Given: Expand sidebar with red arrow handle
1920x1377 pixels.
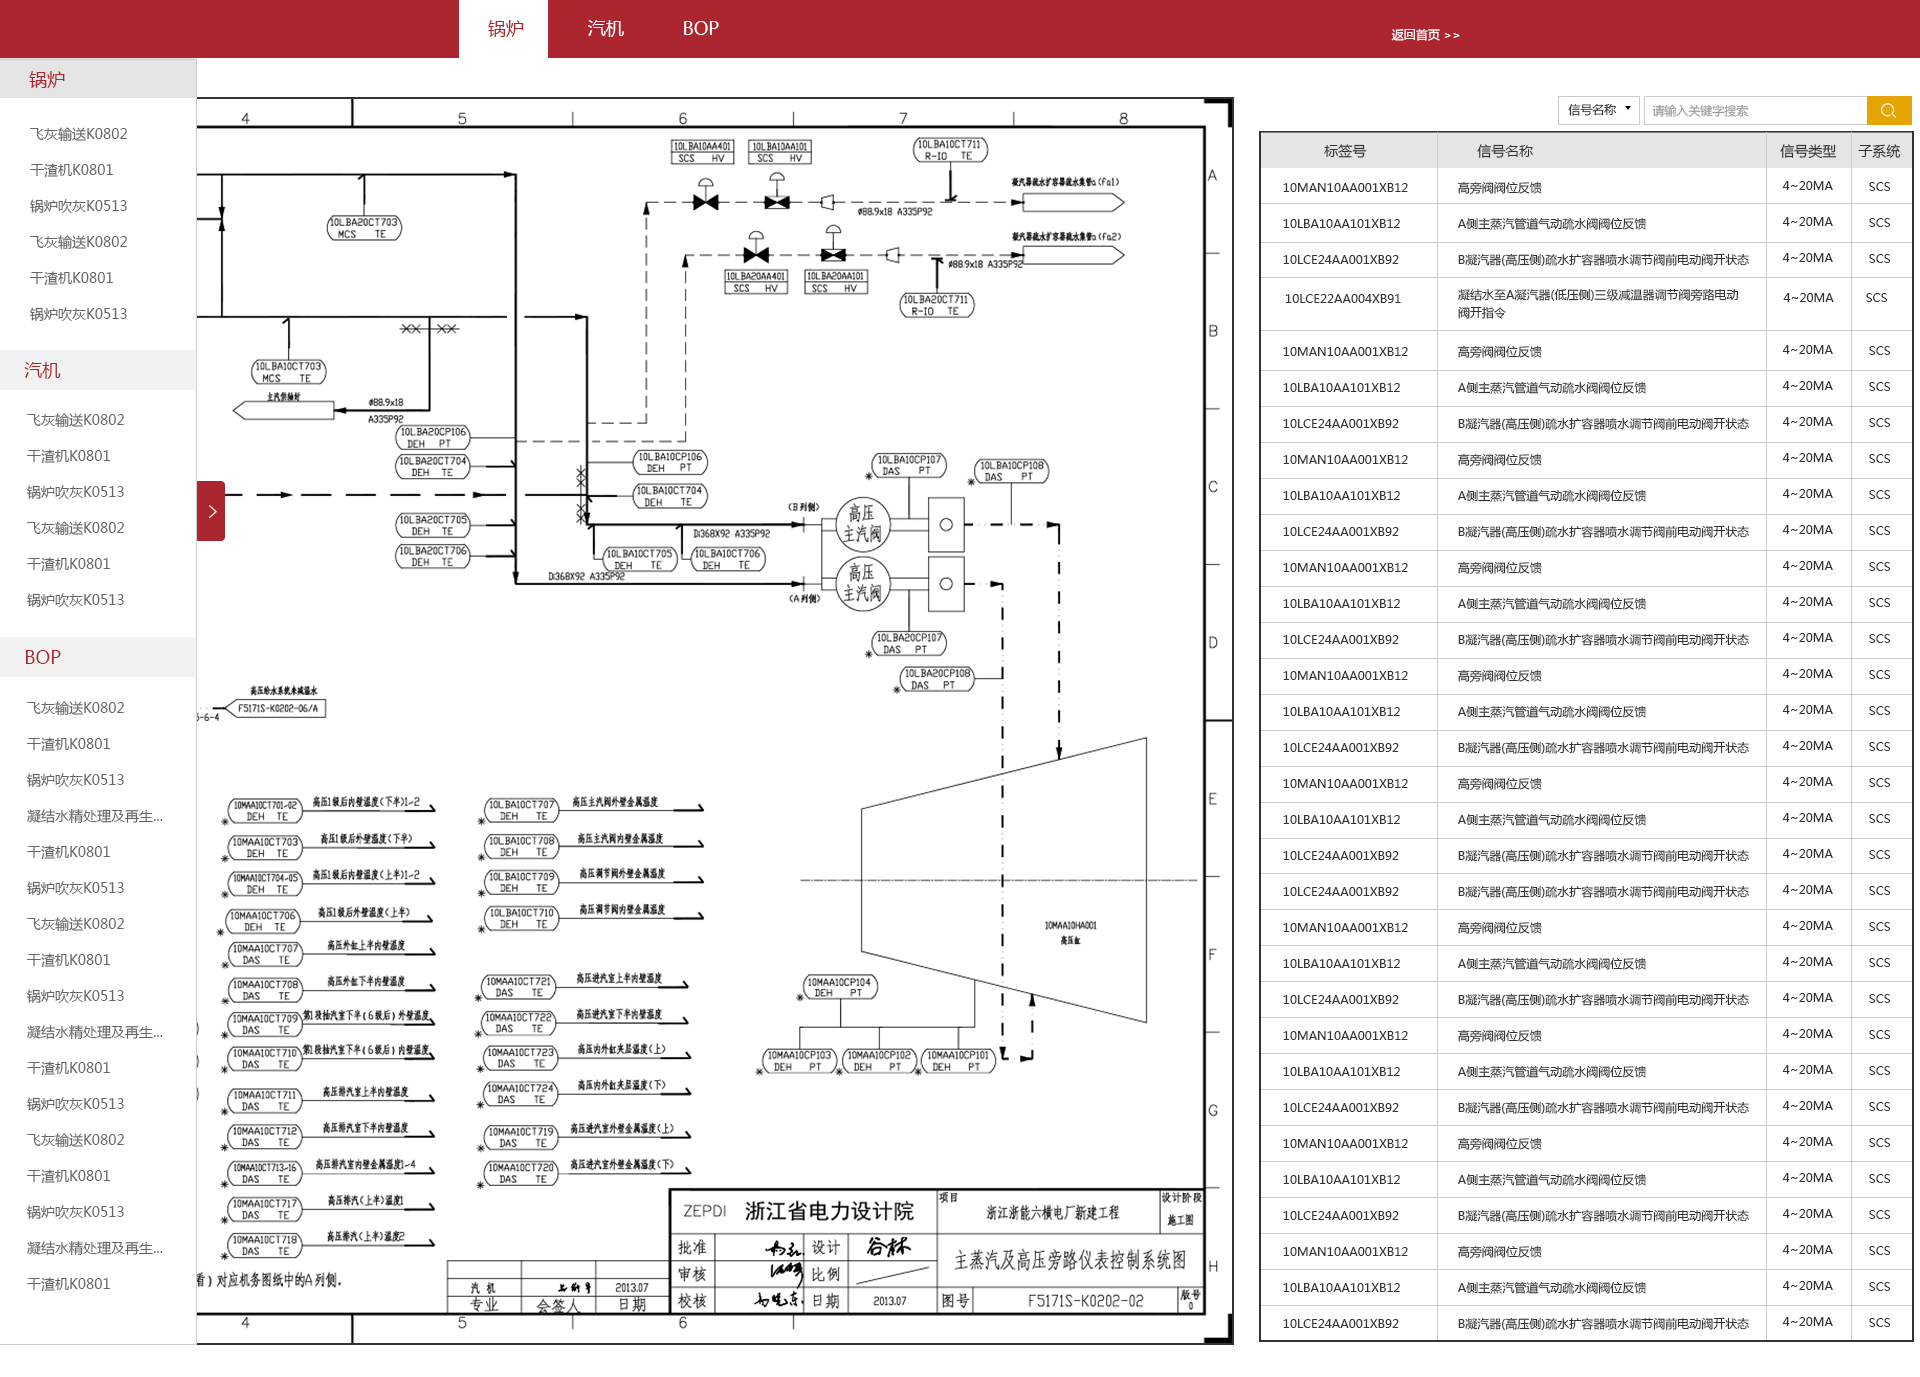Looking at the screenshot, I should click(211, 511).
